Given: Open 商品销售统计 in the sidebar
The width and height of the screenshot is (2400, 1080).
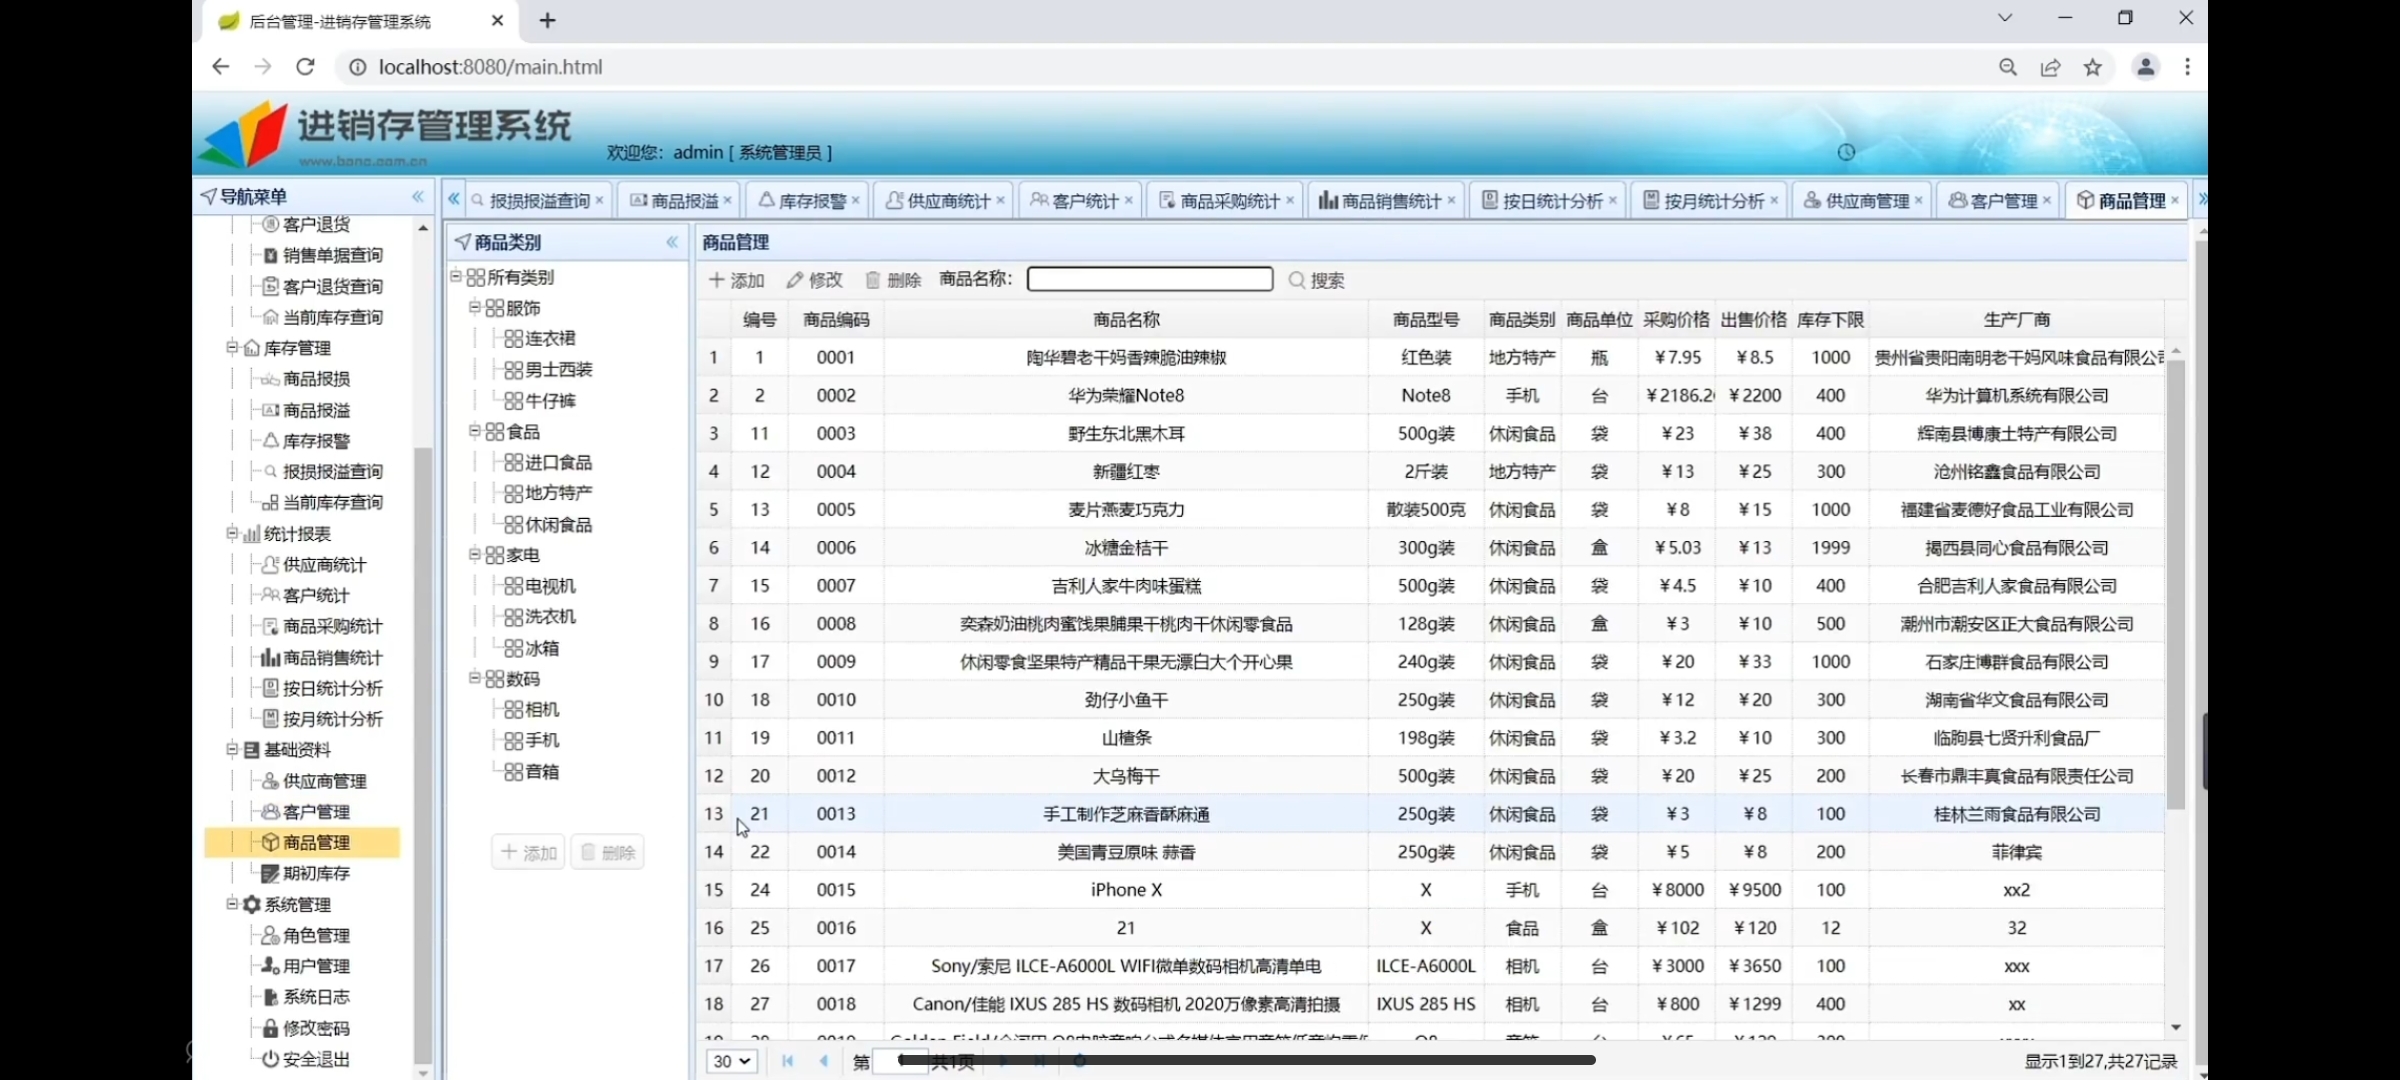Looking at the screenshot, I should click(x=323, y=658).
